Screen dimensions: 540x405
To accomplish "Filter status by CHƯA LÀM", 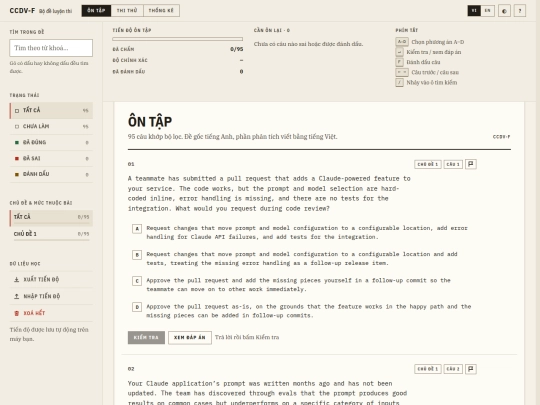I will coord(51,126).
